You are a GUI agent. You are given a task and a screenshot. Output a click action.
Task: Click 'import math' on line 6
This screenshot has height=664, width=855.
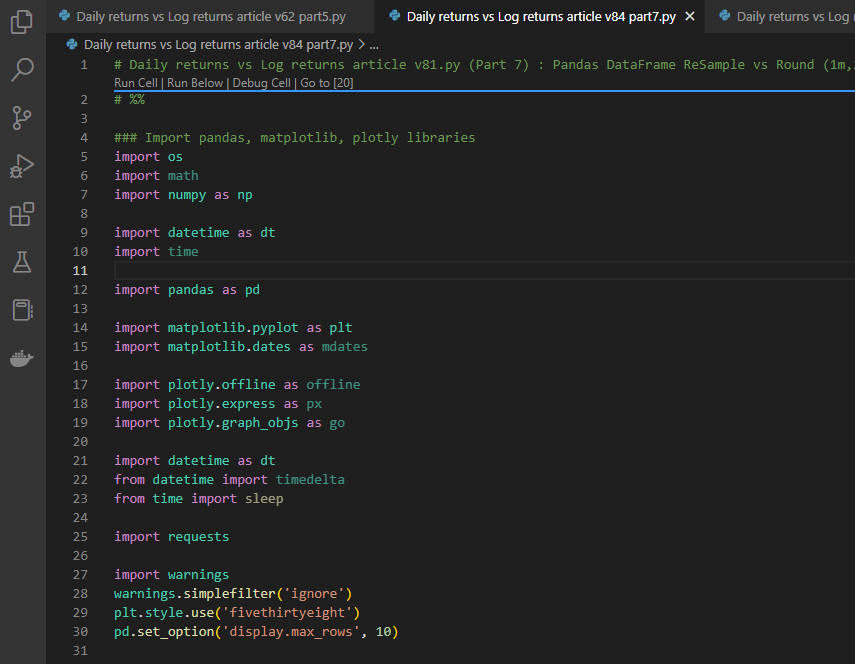(156, 176)
